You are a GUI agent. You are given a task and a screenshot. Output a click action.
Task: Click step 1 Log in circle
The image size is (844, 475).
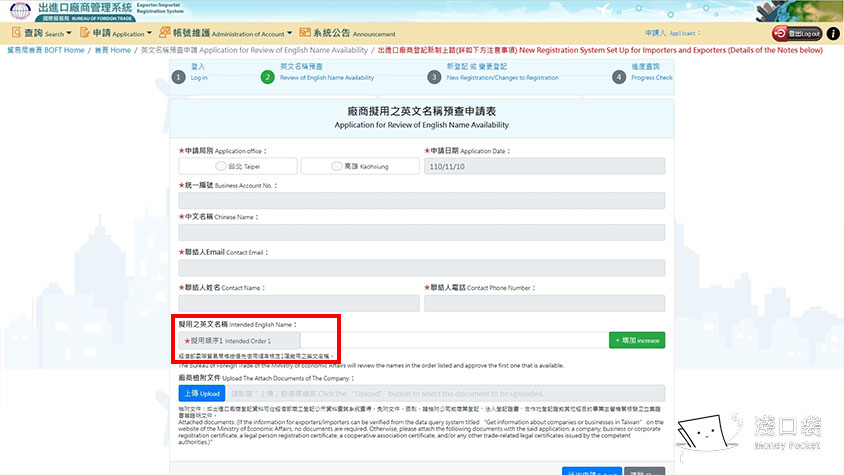[179, 77]
